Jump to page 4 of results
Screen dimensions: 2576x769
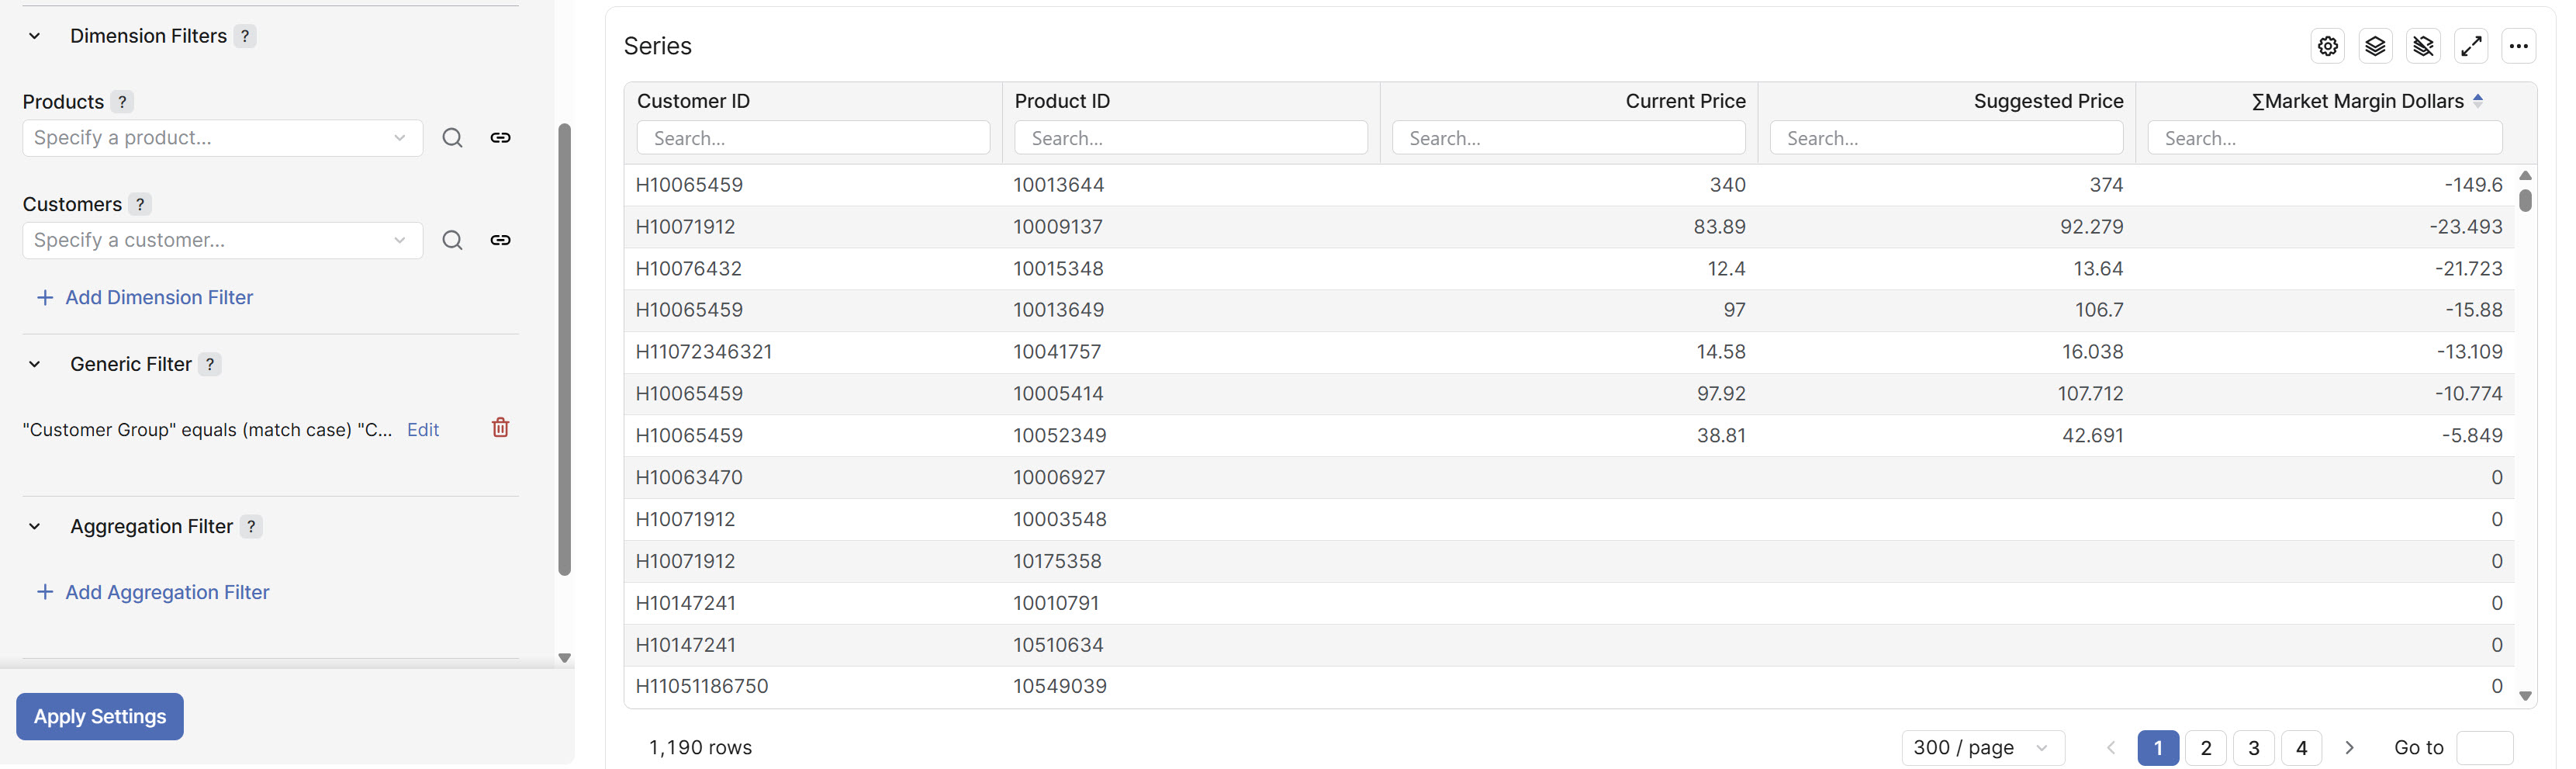coord(2301,748)
